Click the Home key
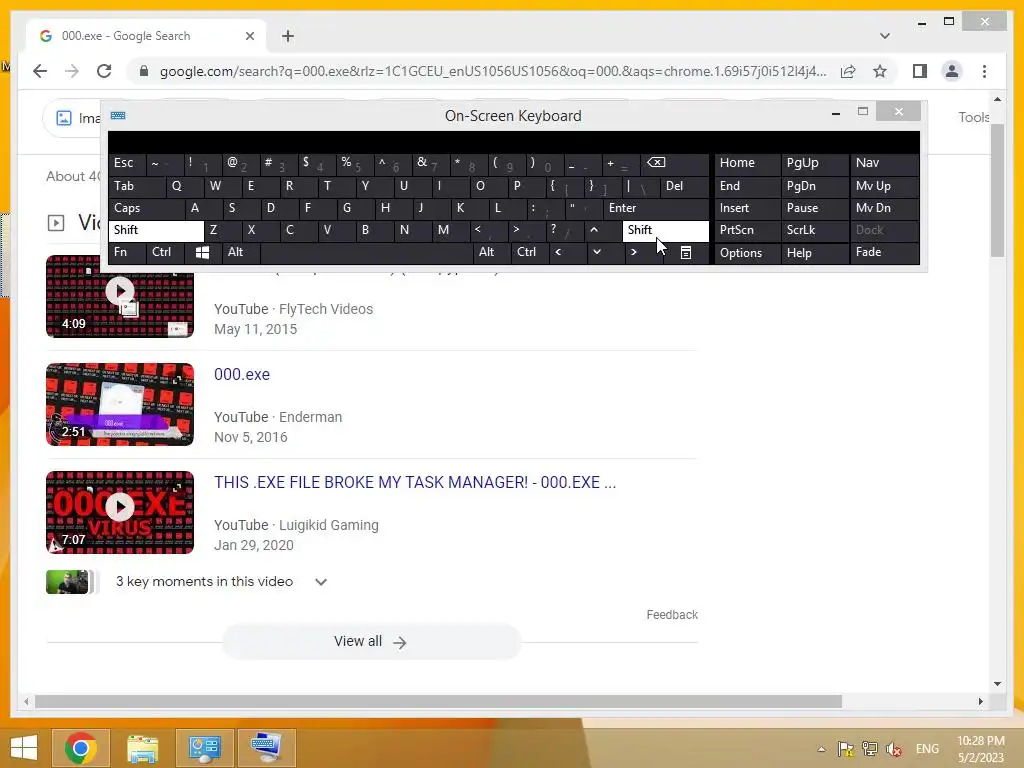1024x768 pixels. pyautogui.click(x=747, y=163)
